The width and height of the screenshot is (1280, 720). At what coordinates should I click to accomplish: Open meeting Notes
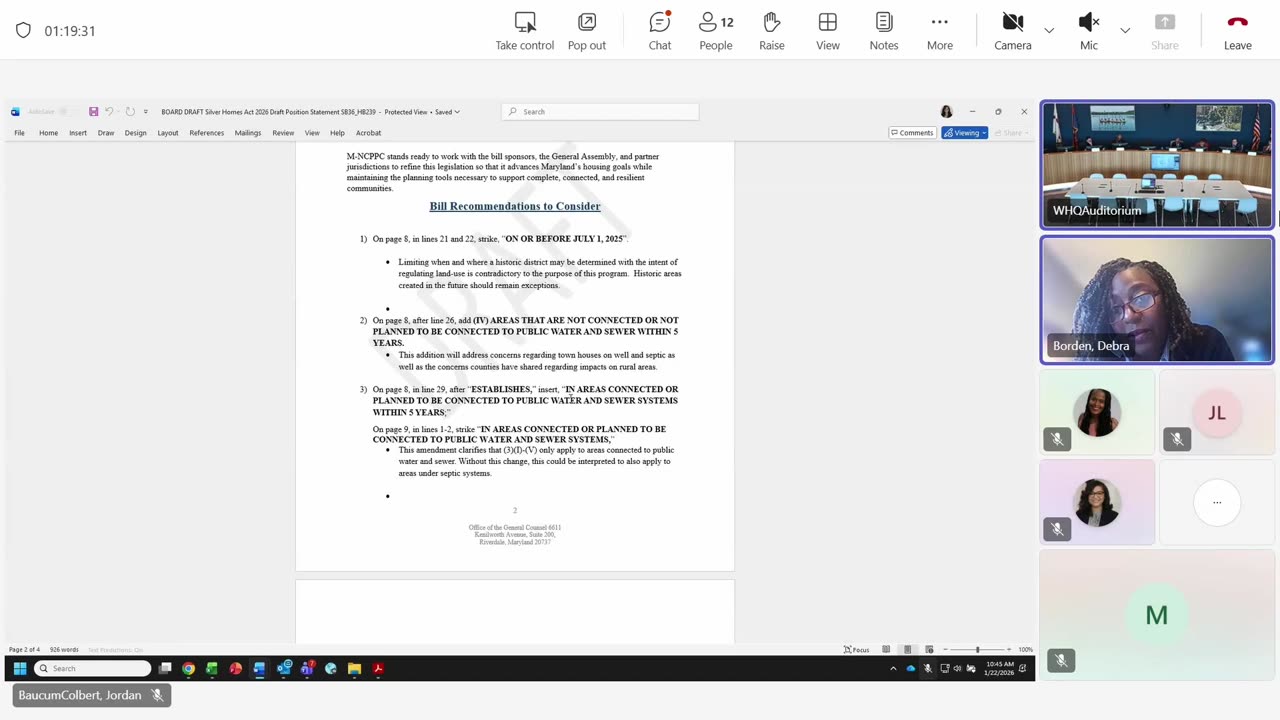coord(884,31)
